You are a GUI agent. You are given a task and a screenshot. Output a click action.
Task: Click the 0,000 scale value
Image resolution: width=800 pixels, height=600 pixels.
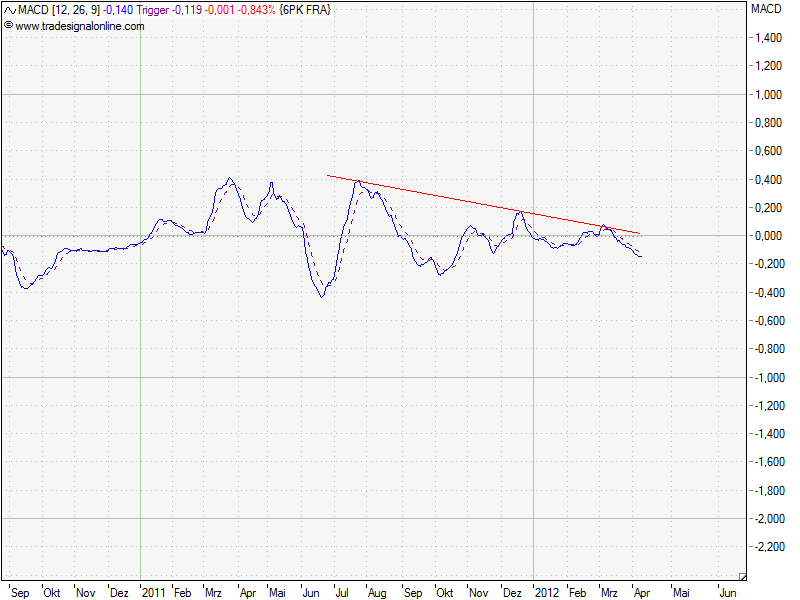768,236
